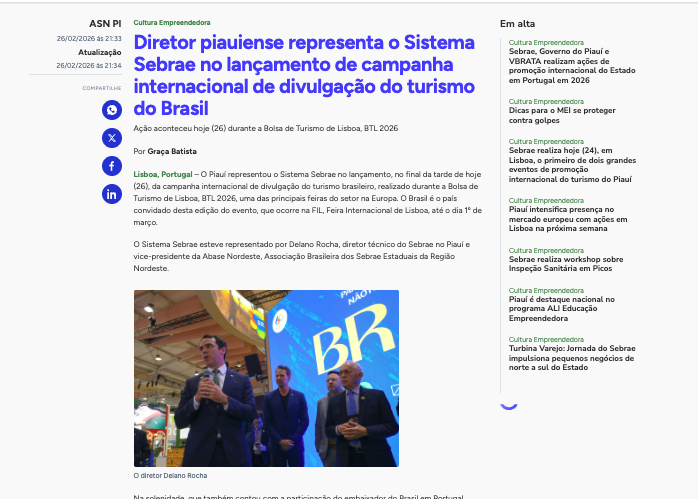
Task: Click the 'Em alta' sidebar heading
Action: point(517,24)
